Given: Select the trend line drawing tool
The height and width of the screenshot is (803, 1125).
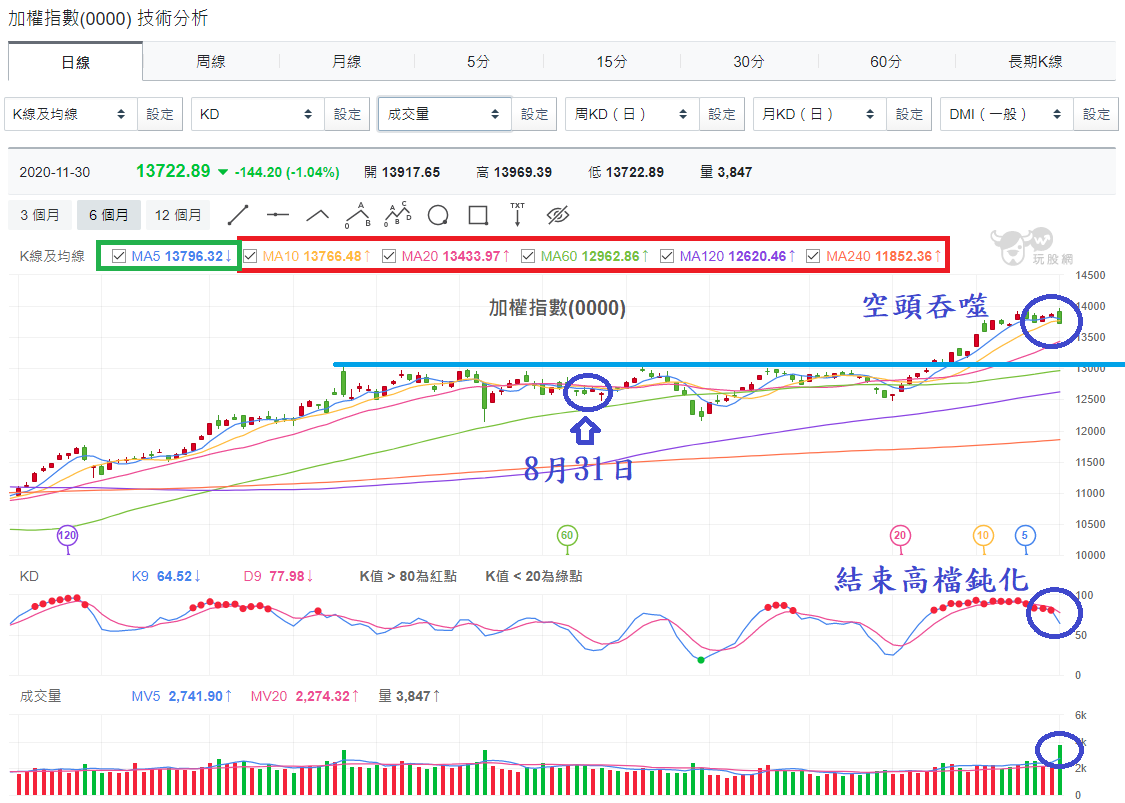Looking at the screenshot, I should tap(237, 215).
